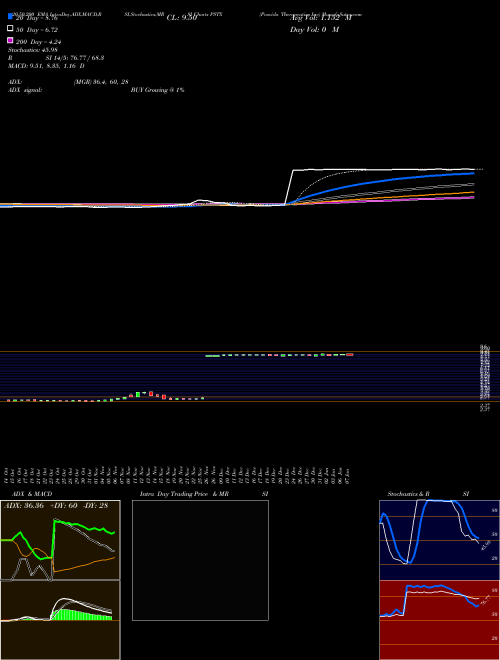Click the 'MACD: 9.51, 8.35, 1.16 D' reading

tap(46, 66)
